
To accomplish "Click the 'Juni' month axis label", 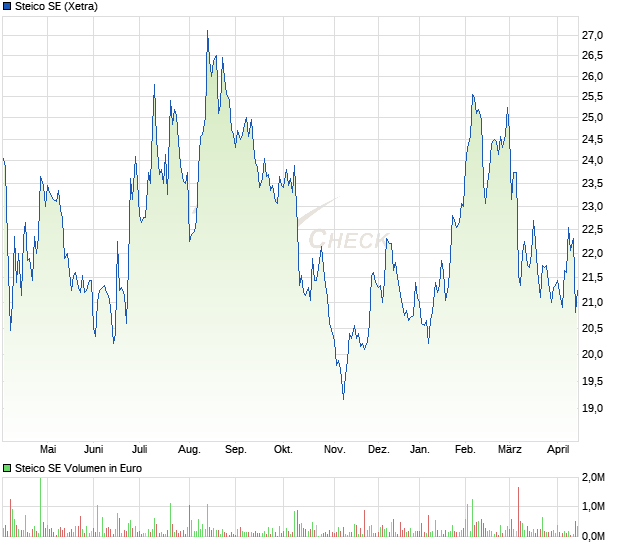I will [x=94, y=449].
